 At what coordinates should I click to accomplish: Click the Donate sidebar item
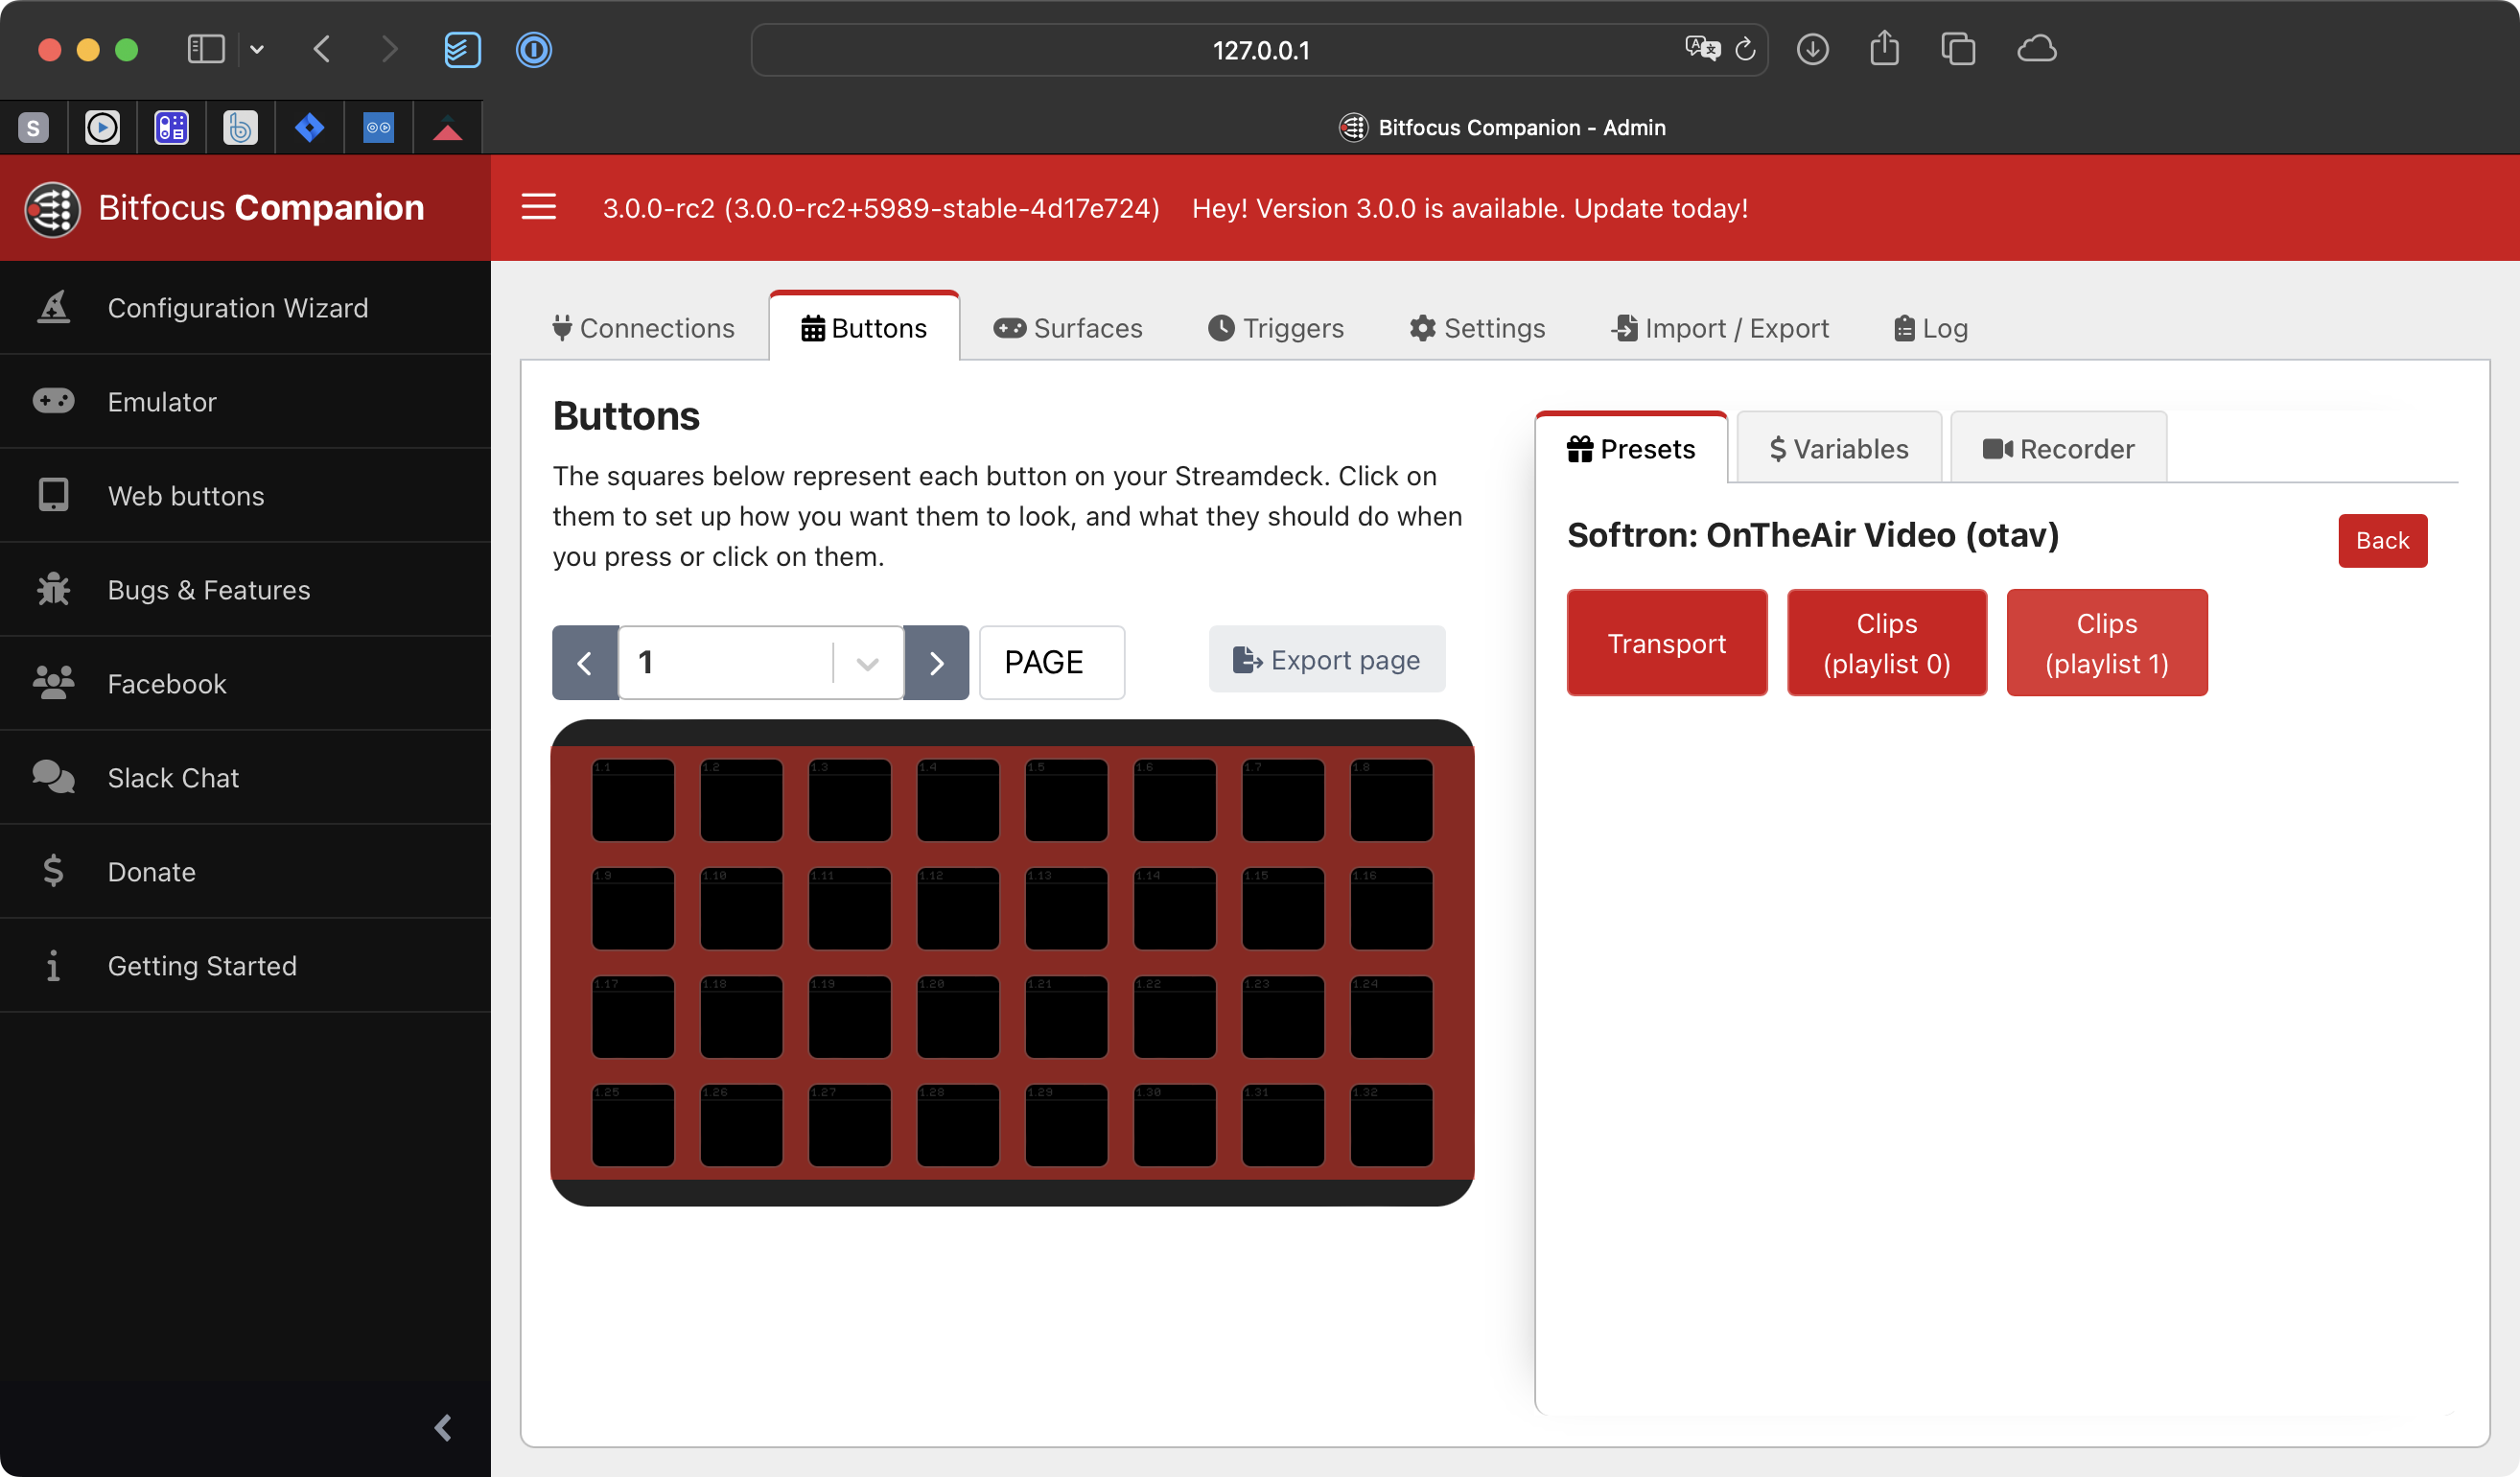(245, 872)
